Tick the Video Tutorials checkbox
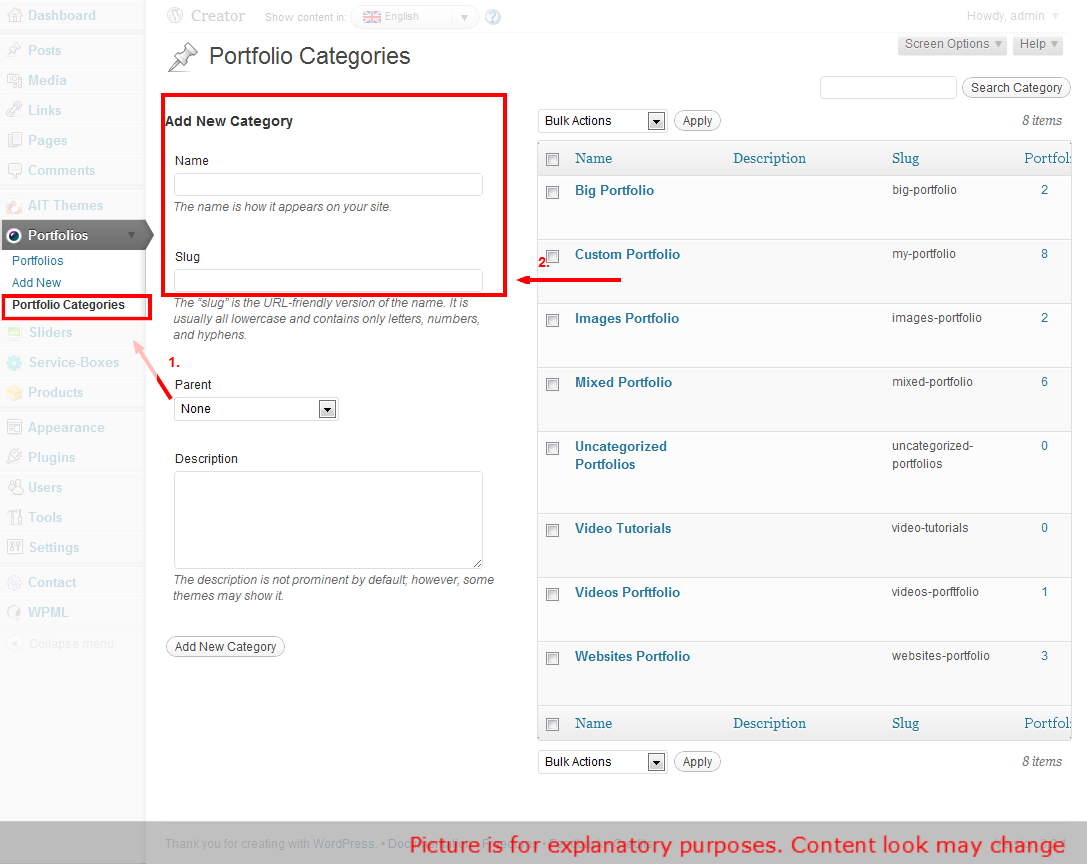Image resolution: width=1087 pixels, height=864 pixels. pos(552,530)
